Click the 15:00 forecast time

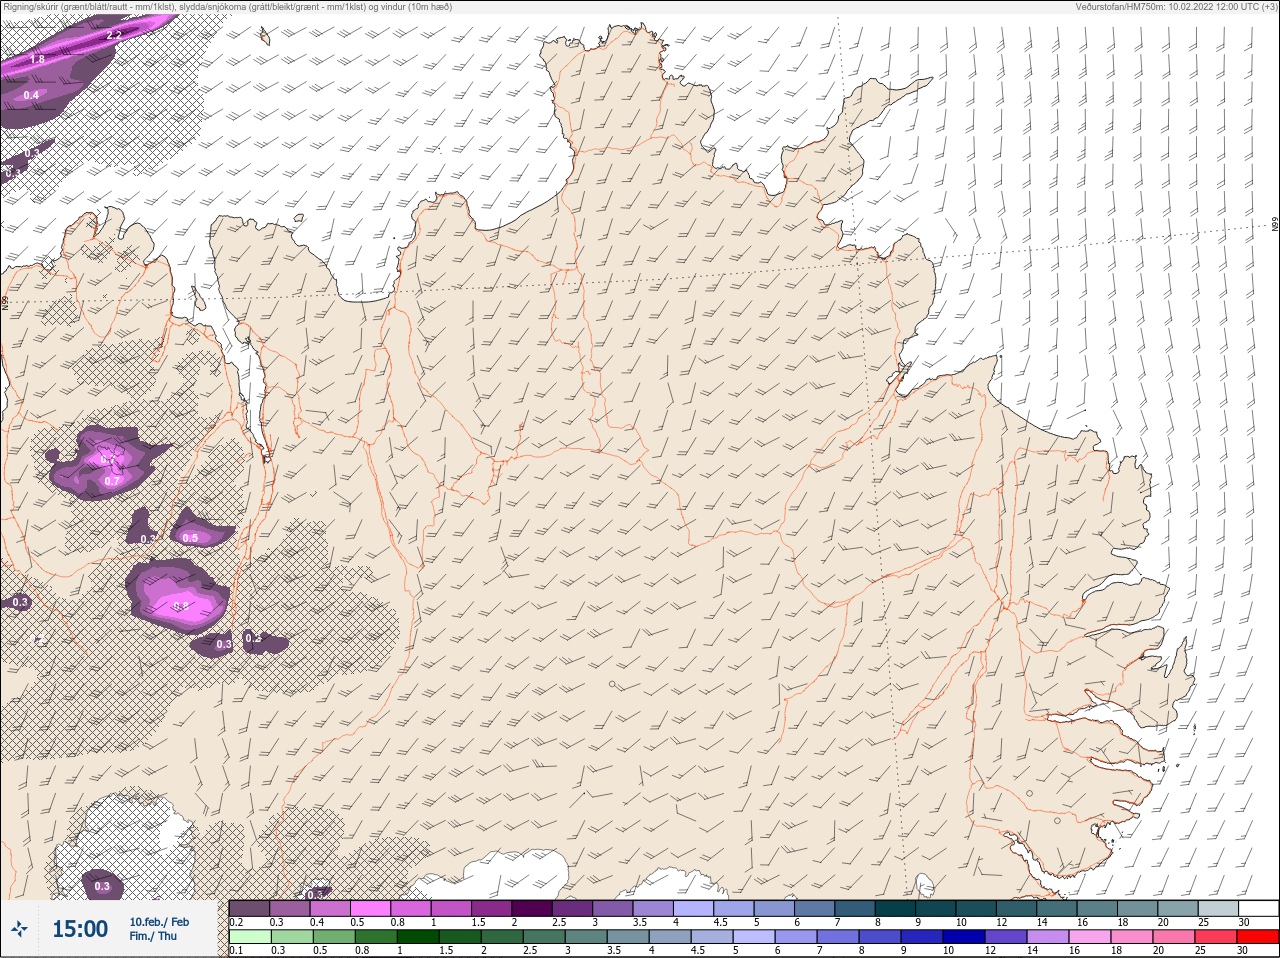point(80,930)
